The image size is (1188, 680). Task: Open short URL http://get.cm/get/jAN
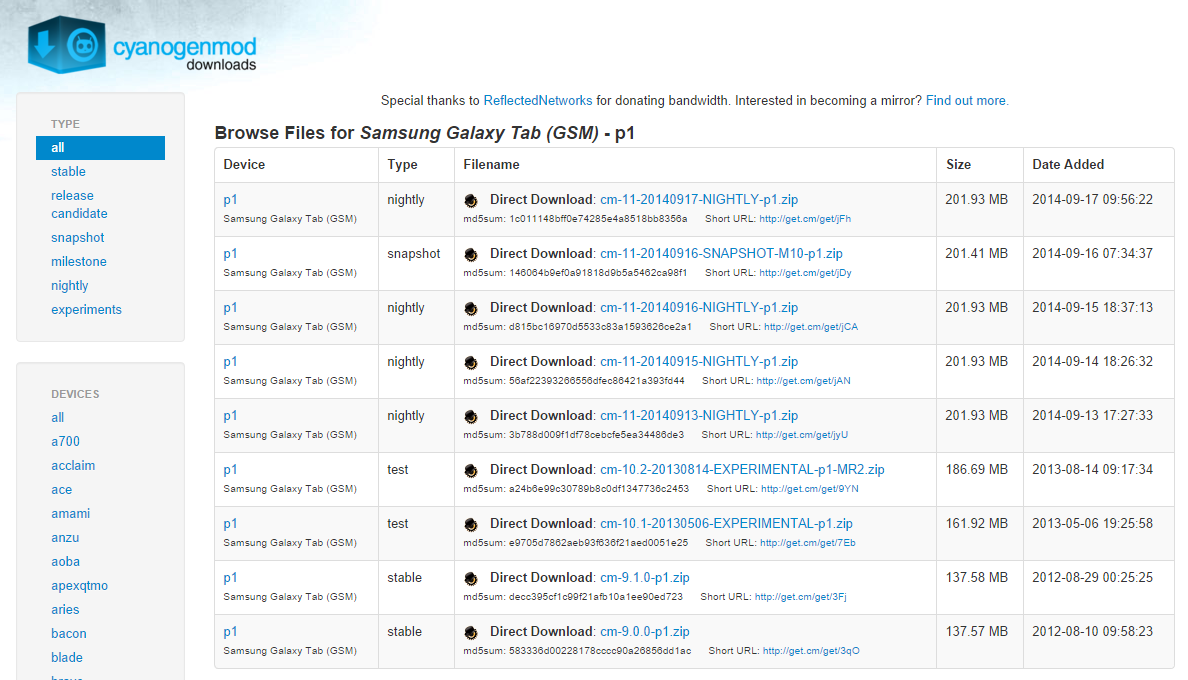(804, 381)
